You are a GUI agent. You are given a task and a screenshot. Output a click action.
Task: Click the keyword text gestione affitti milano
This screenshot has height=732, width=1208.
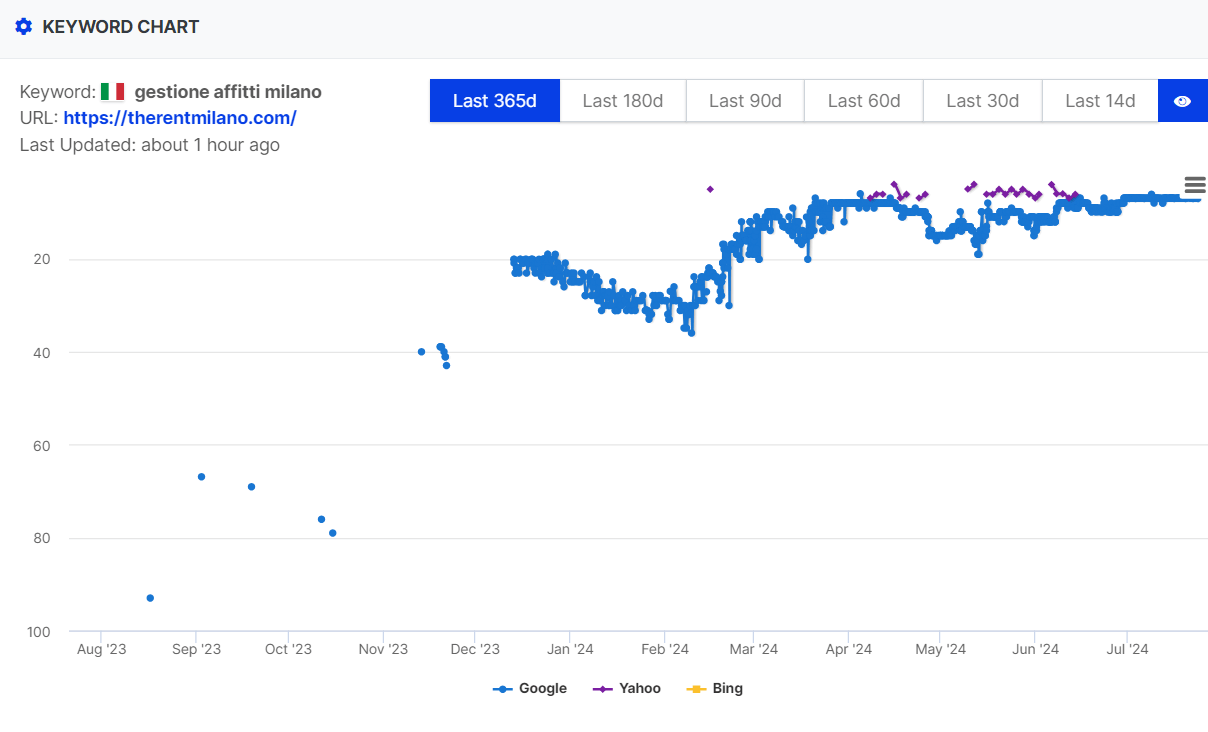228,92
